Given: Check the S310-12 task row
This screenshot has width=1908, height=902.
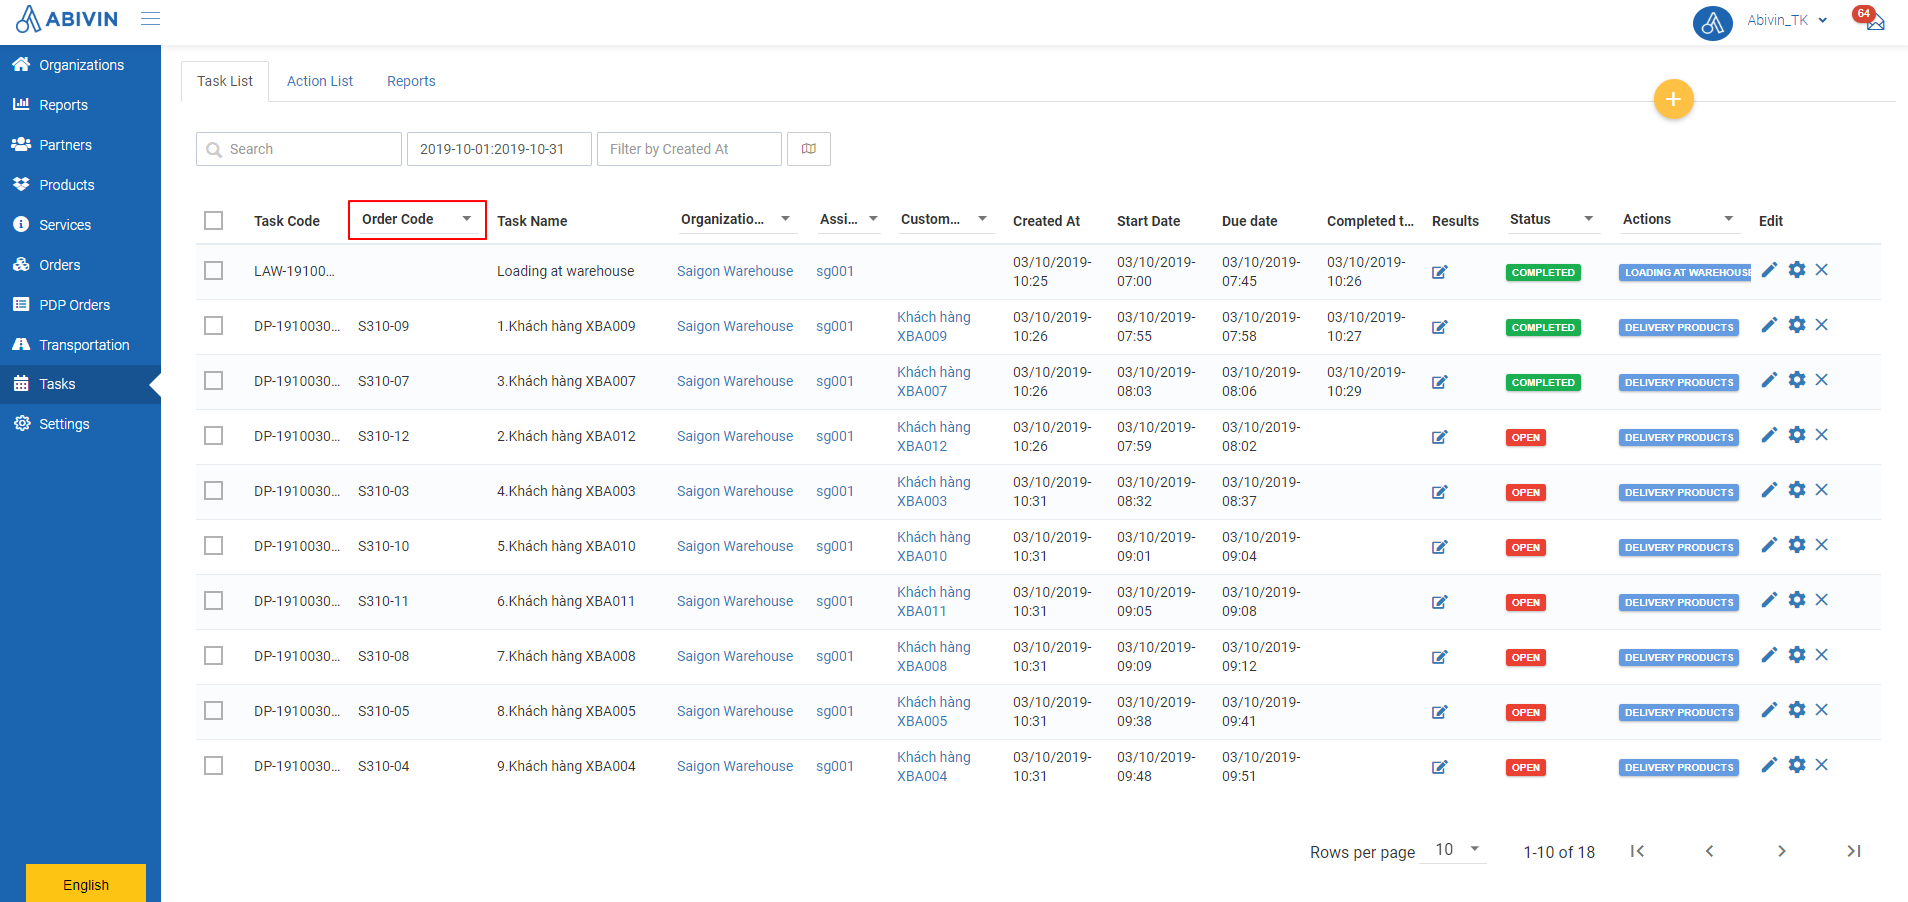Looking at the screenshot, I should pyautogui.click(x=213, y=436).
